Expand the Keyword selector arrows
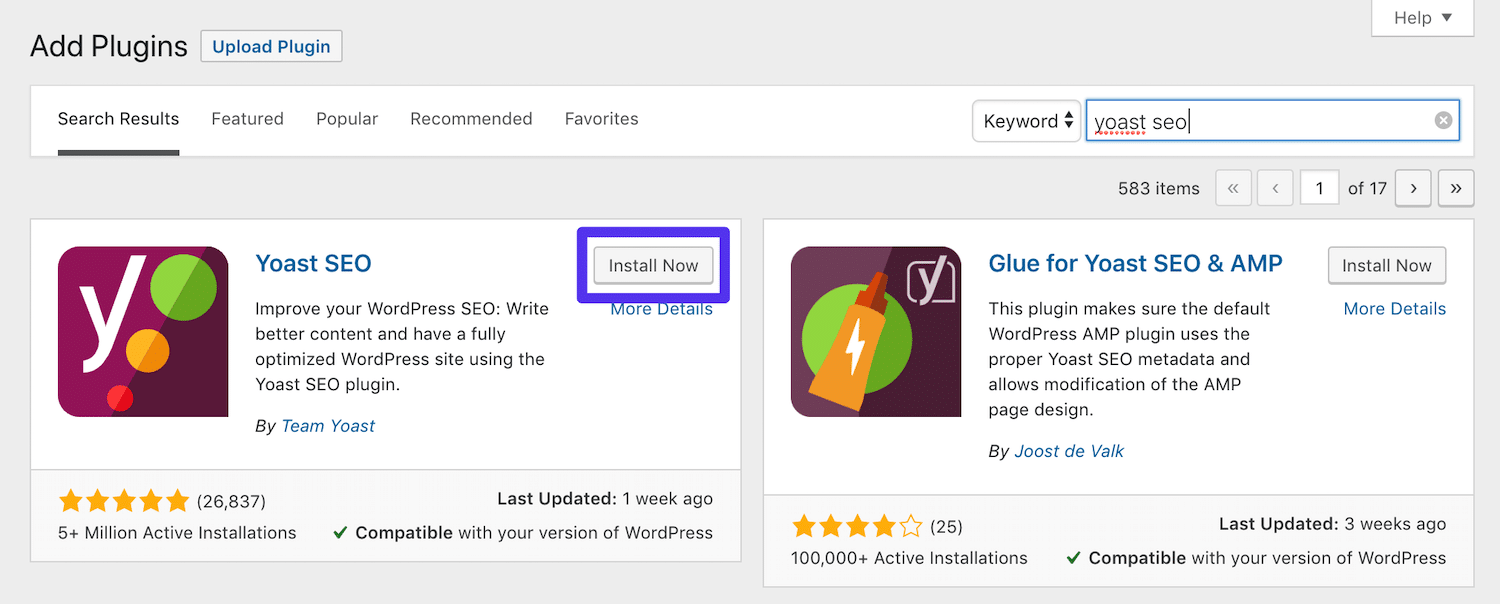This screenshot has width=1500, height=604. 1069,120
